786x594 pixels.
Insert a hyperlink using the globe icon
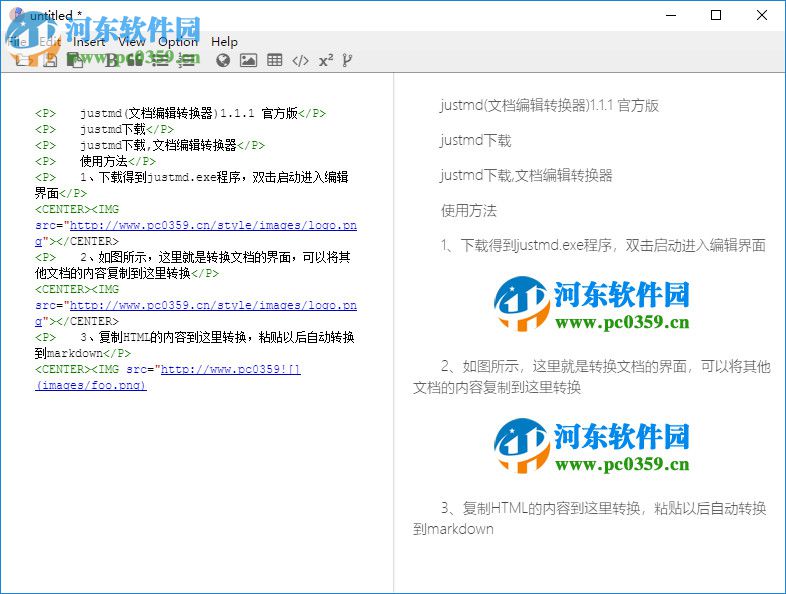[x=223, y=61]
